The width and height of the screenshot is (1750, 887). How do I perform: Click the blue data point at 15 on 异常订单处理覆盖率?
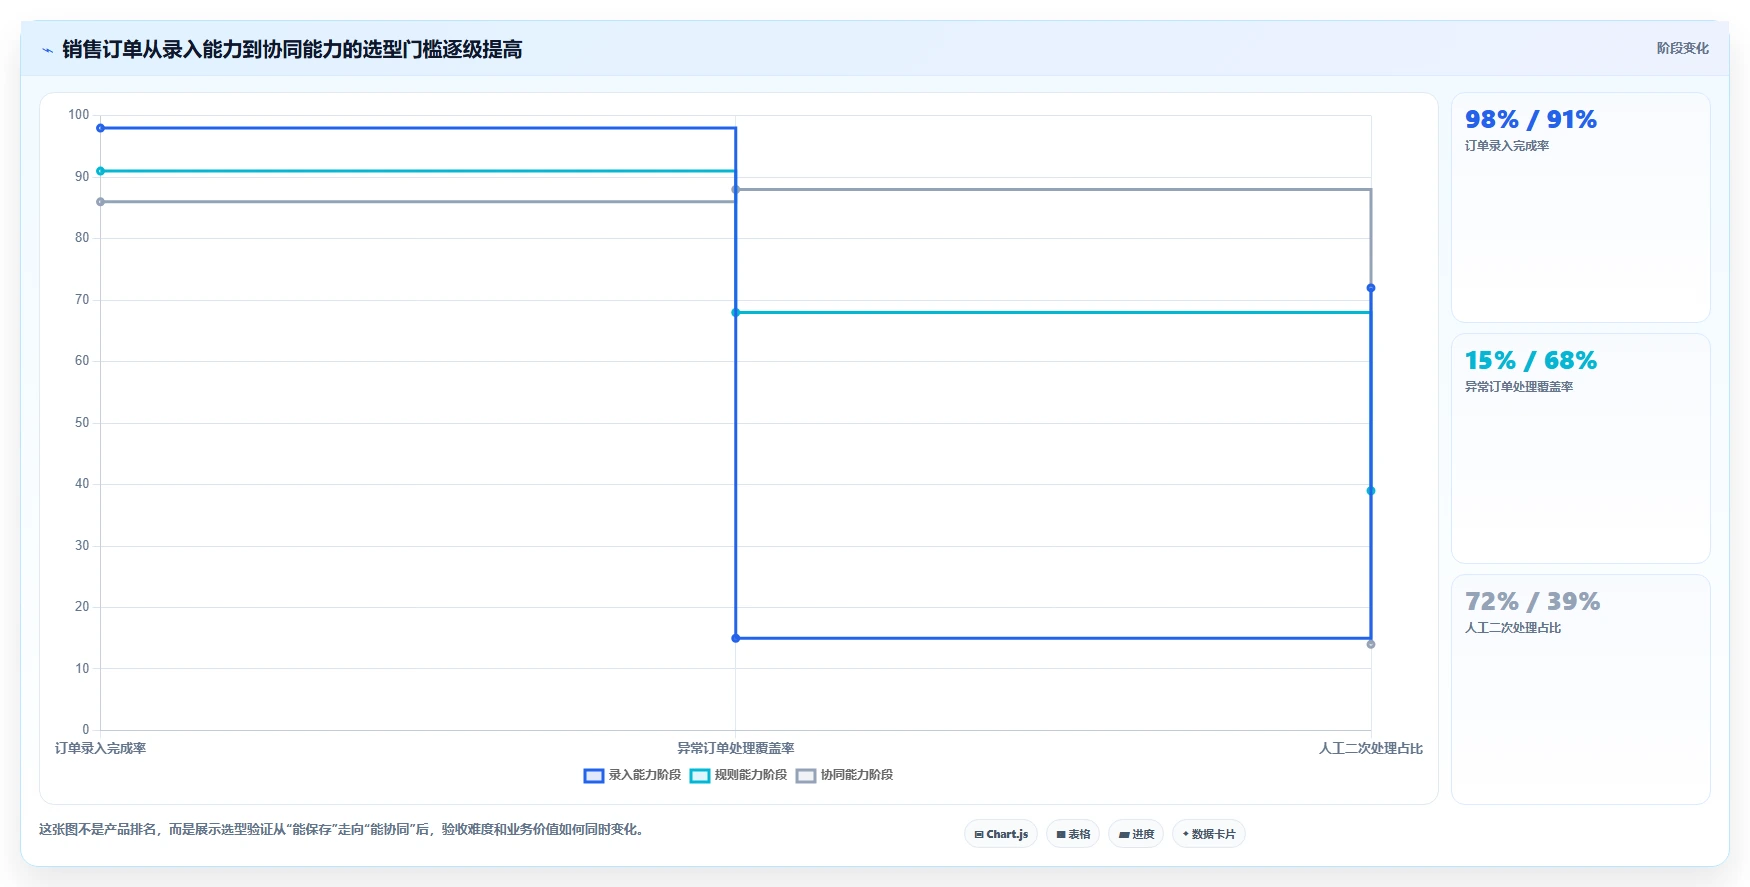(x=736, y=638)
